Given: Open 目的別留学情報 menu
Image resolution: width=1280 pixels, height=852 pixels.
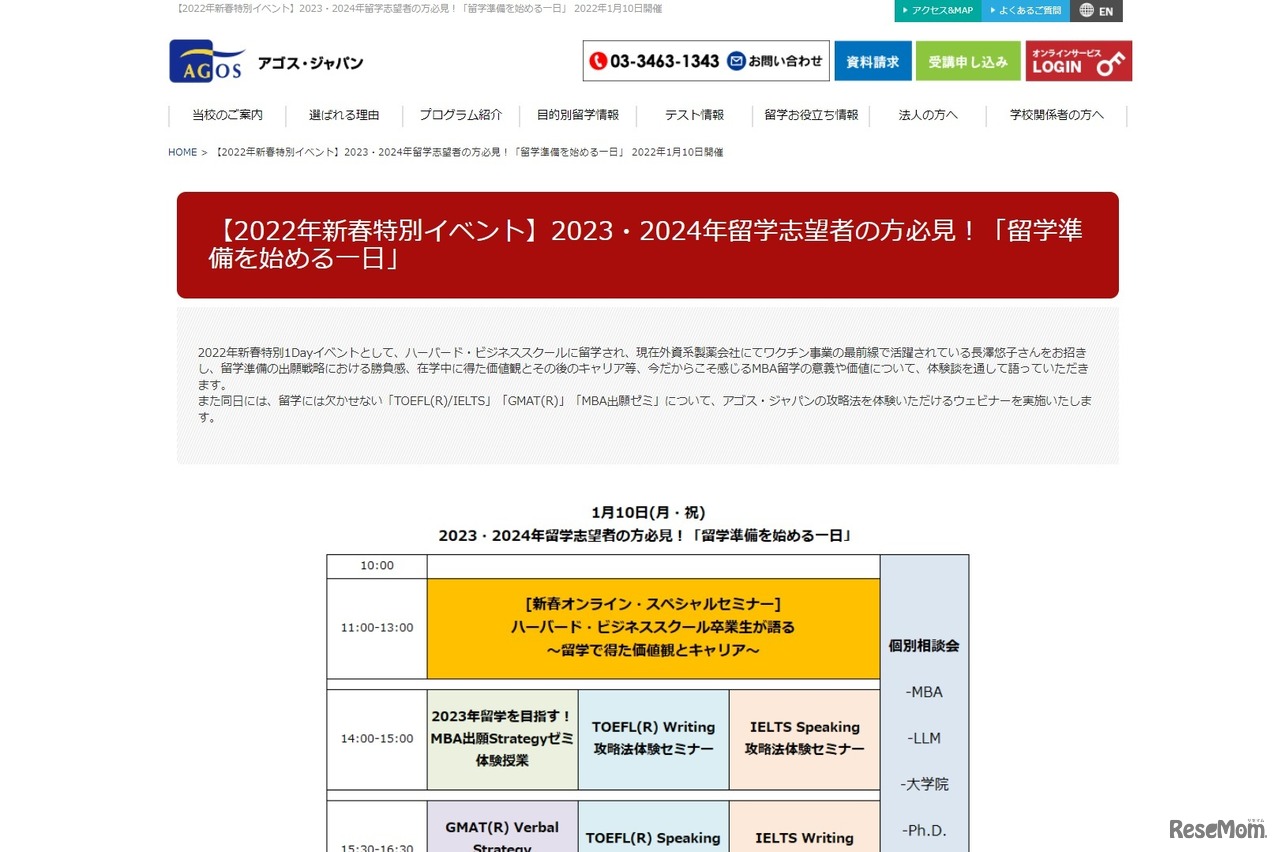Looking at the screenshot, I should click(578, 115).
